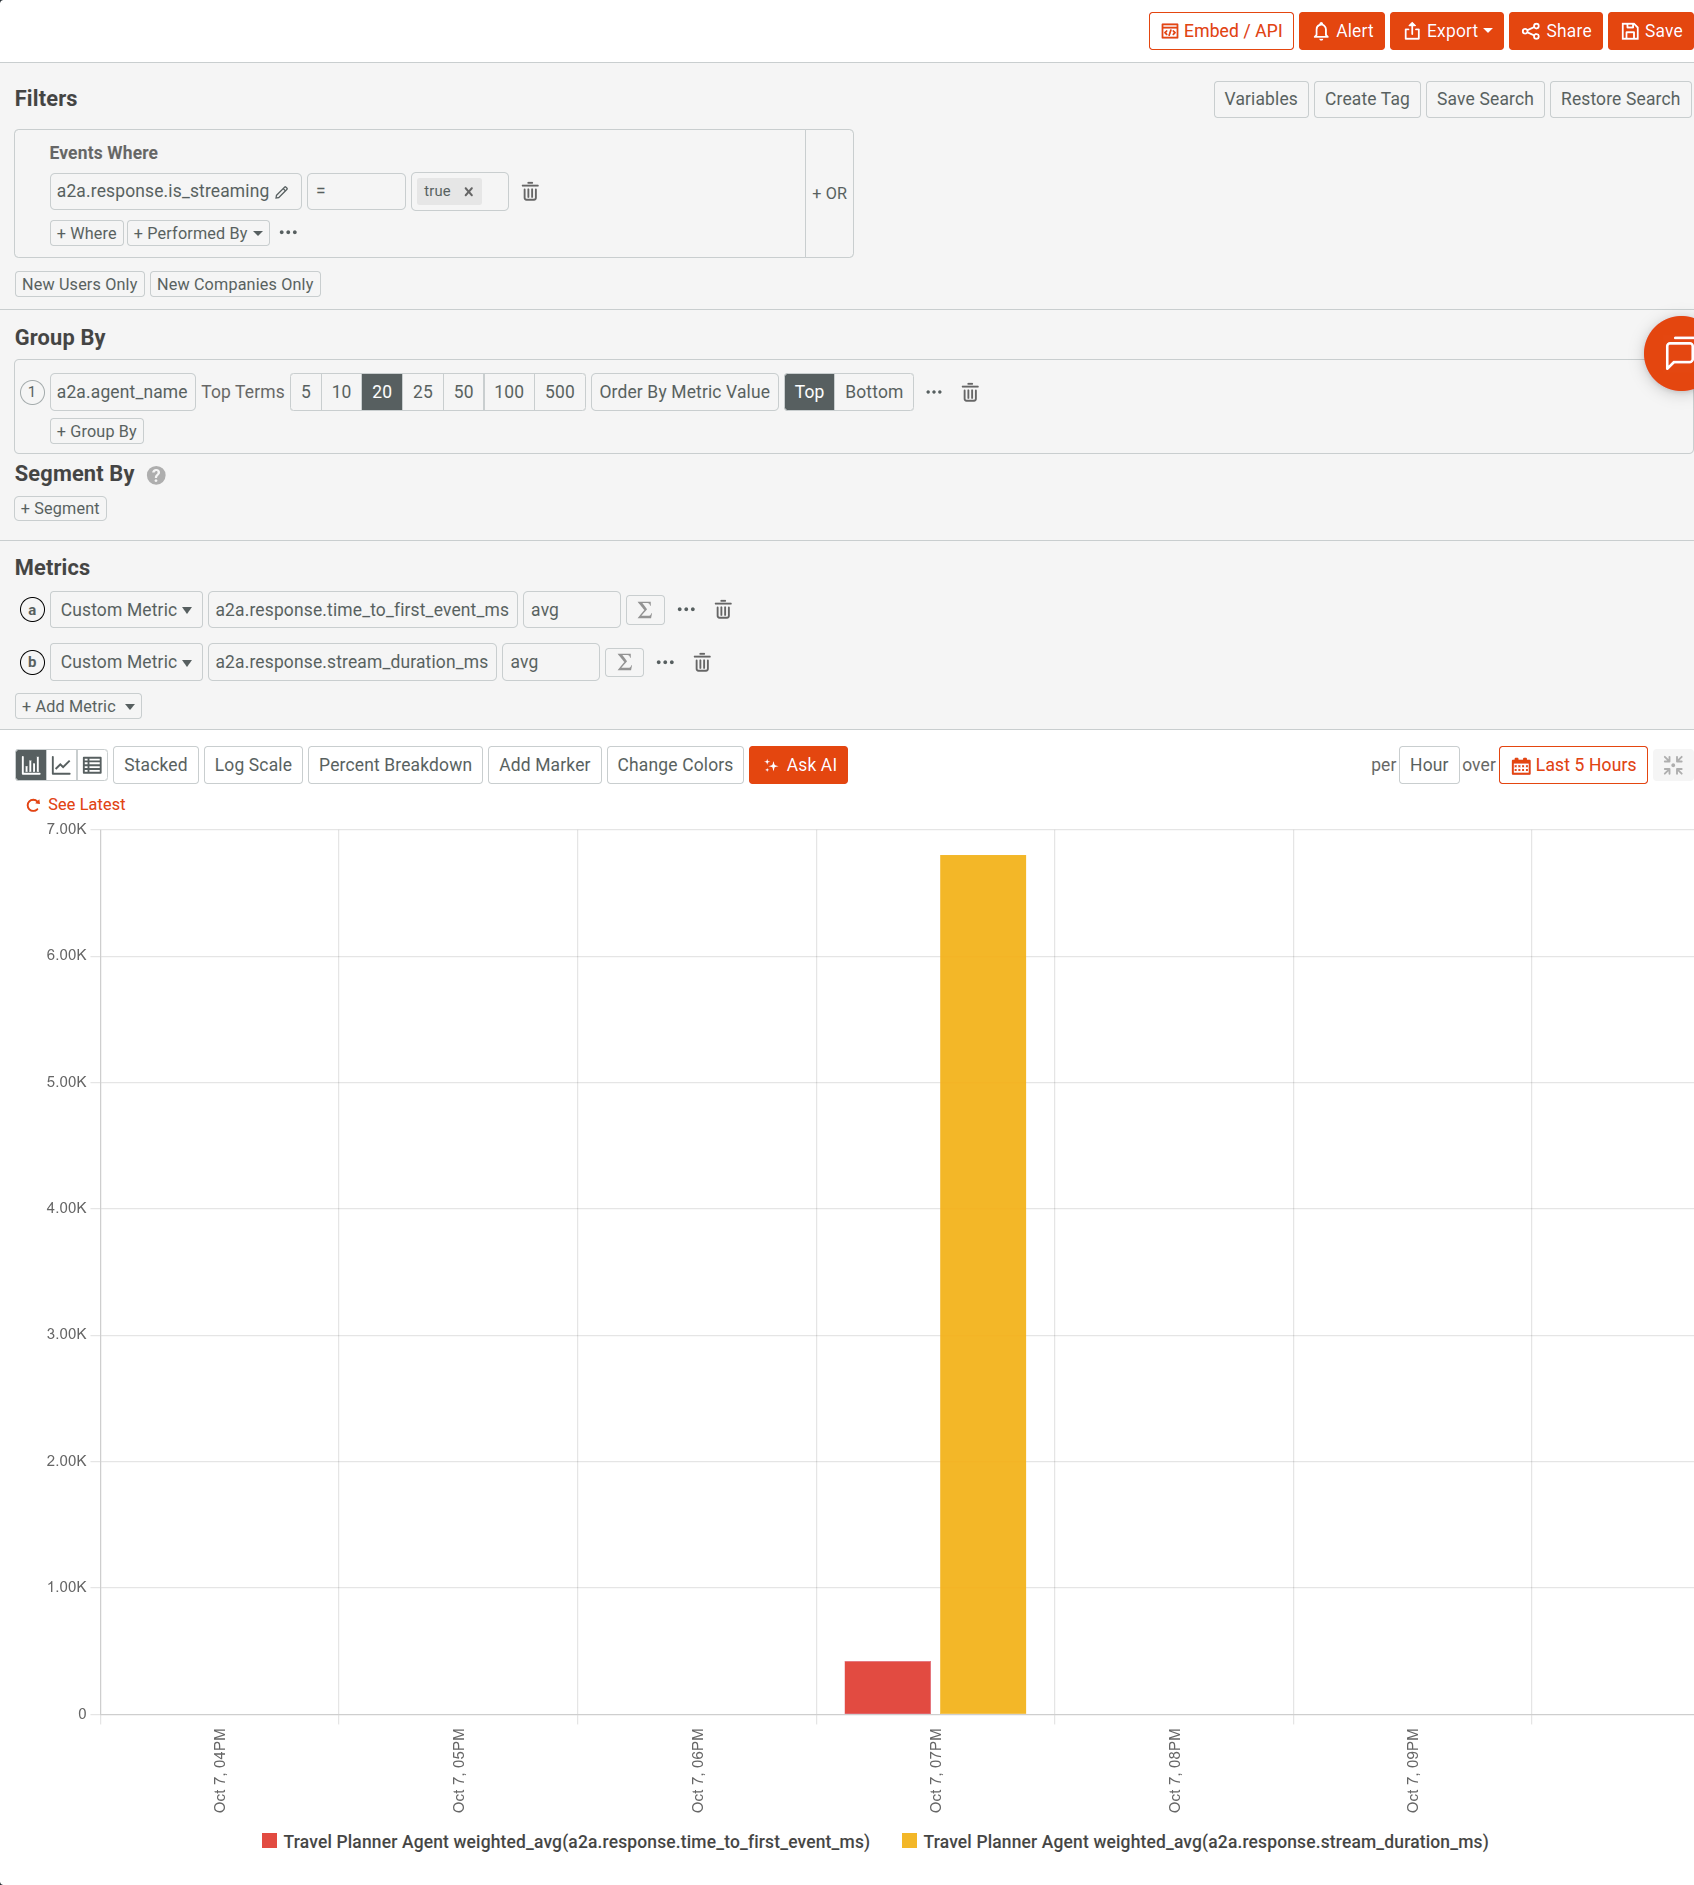
Task: Toggle New Companies Only filter
Action: point(235,284)
